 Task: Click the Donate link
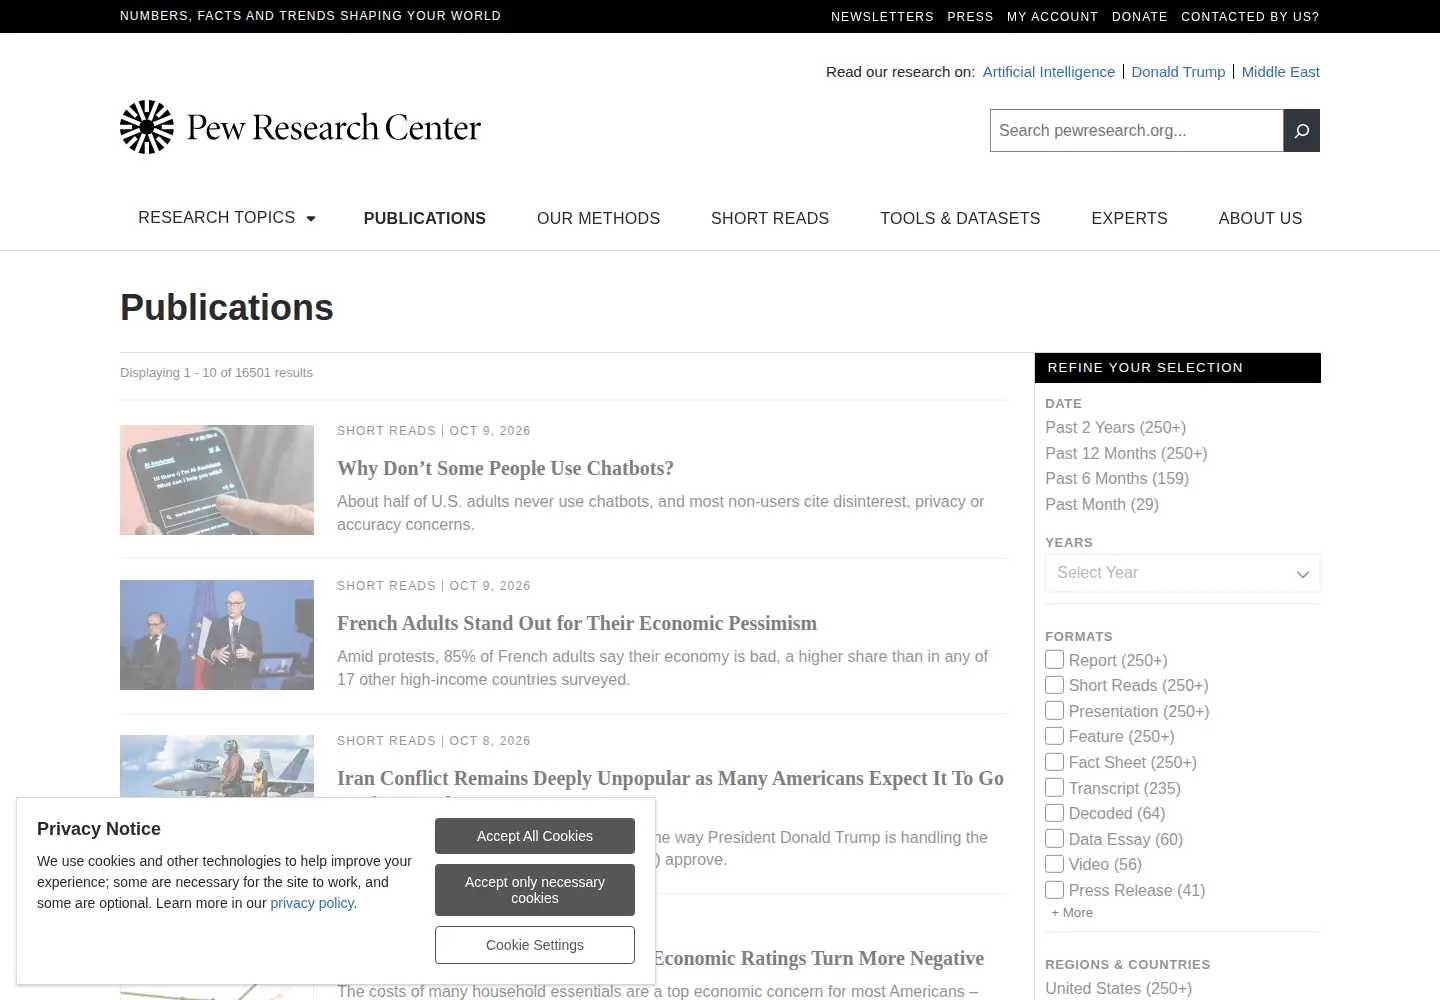1140,17
